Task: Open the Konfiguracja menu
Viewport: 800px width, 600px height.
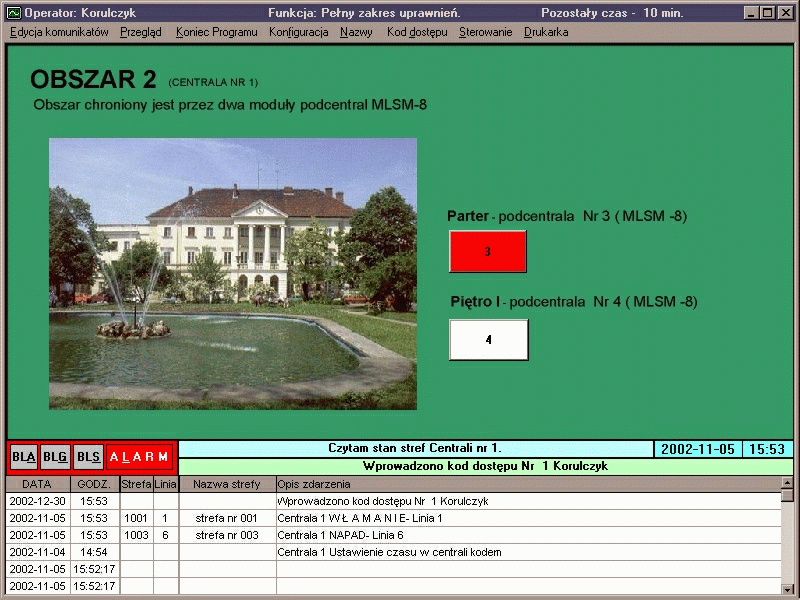Action: pyautogui.click(x=298, y=32)
